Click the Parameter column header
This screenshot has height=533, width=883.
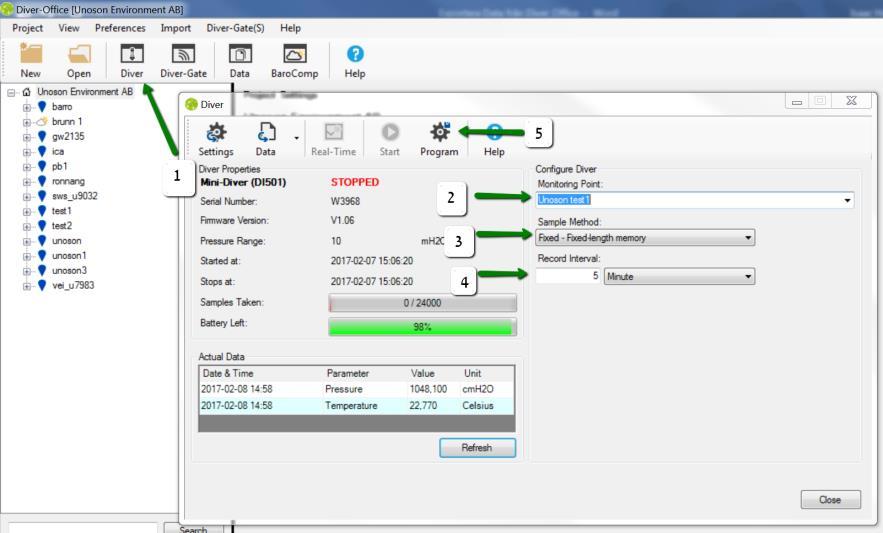tap(347, 374)
